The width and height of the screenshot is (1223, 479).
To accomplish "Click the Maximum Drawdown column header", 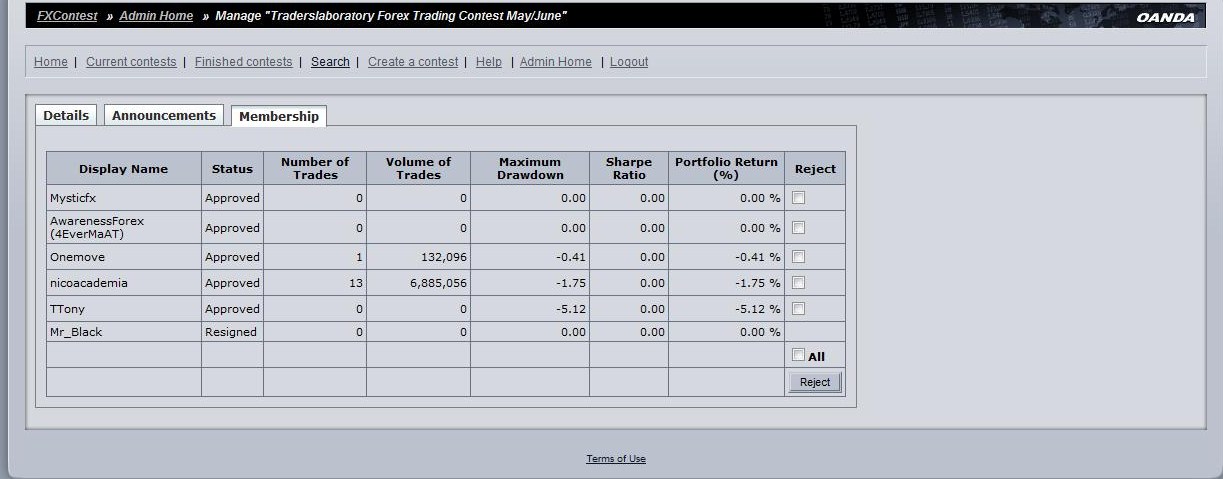I will pyautogui.click(x=530, y=168).
